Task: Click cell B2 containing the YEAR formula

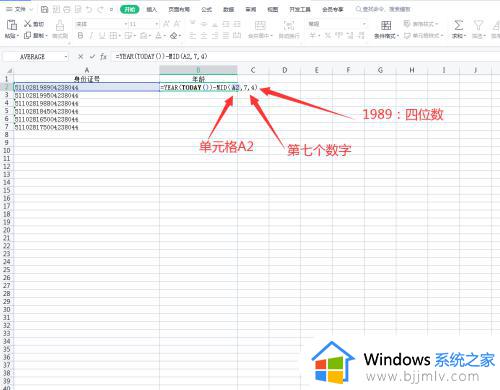Action: (x=198, y=87)
